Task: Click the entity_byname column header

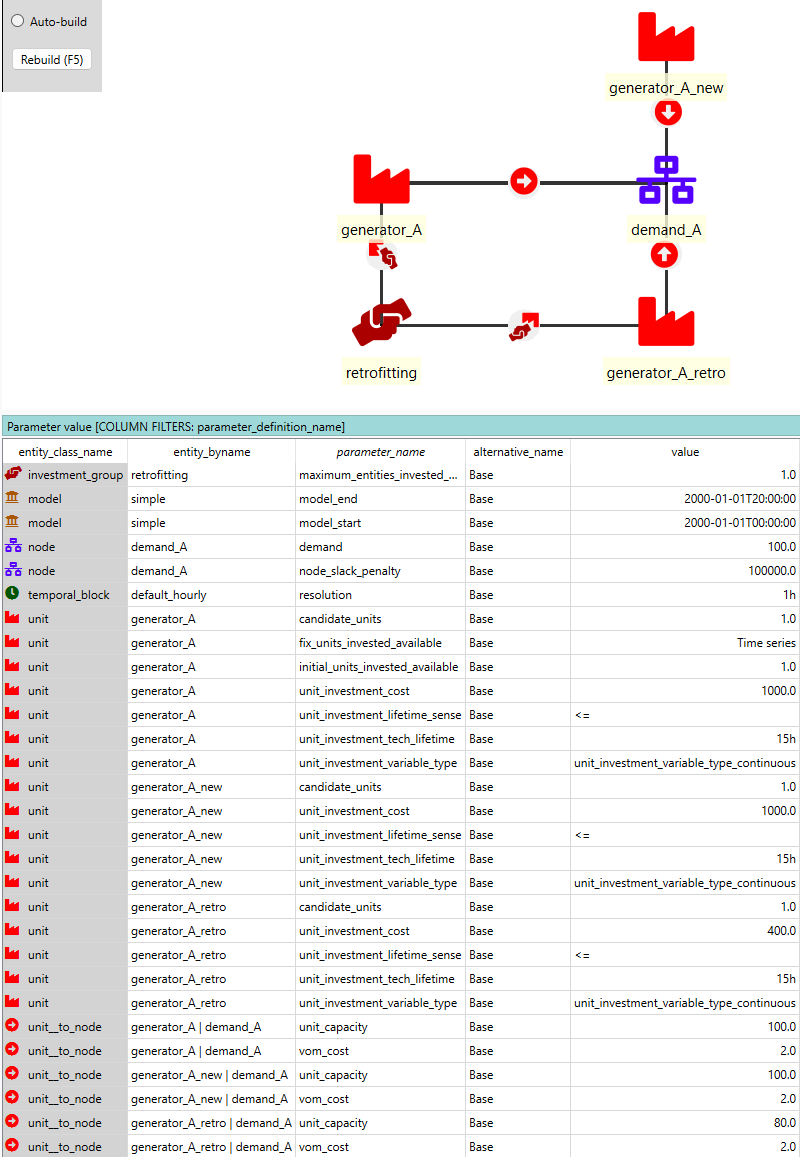Action: coord(212,452)
